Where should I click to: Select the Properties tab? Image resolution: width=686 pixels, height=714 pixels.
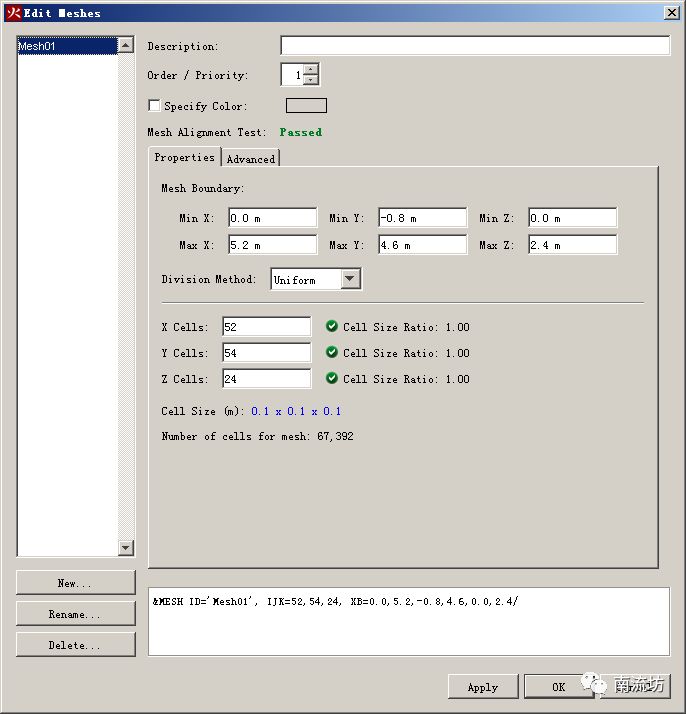tap(184, 158)
